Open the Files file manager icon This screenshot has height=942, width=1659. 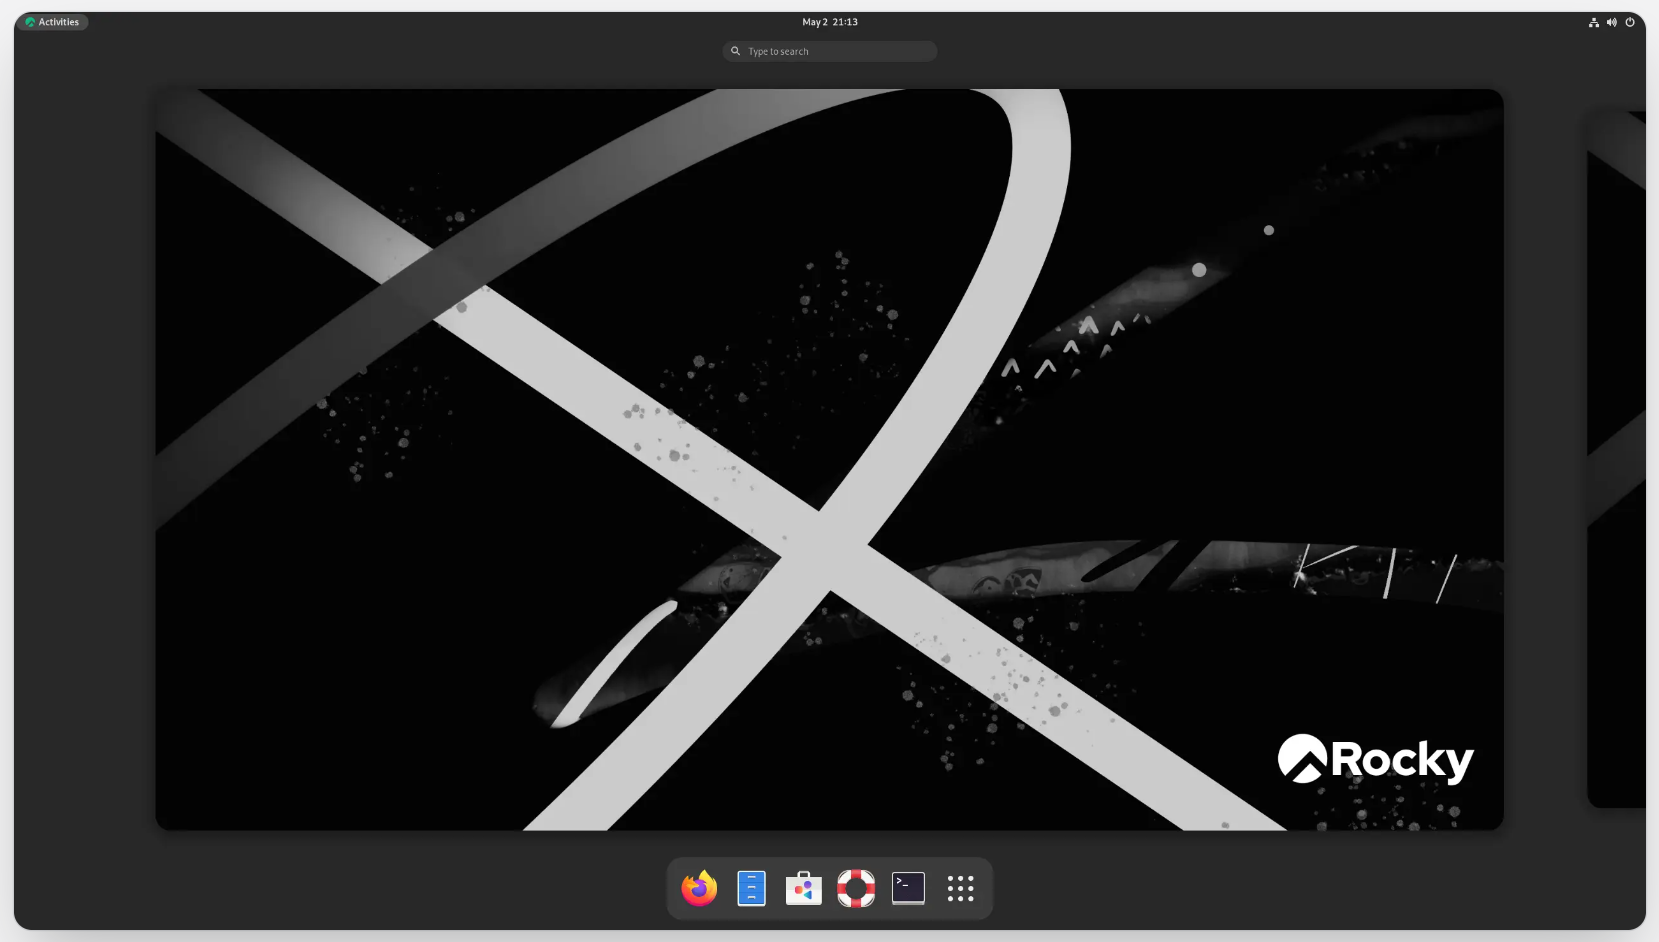(x=751, y=888)
